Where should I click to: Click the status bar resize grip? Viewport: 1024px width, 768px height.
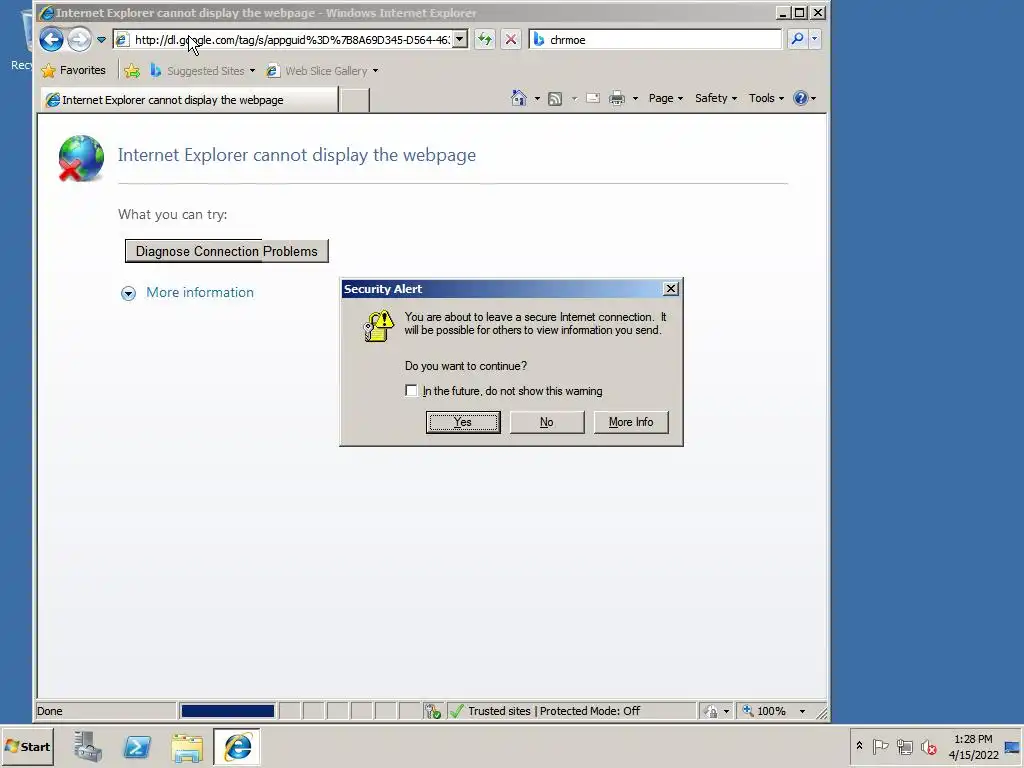822,713
